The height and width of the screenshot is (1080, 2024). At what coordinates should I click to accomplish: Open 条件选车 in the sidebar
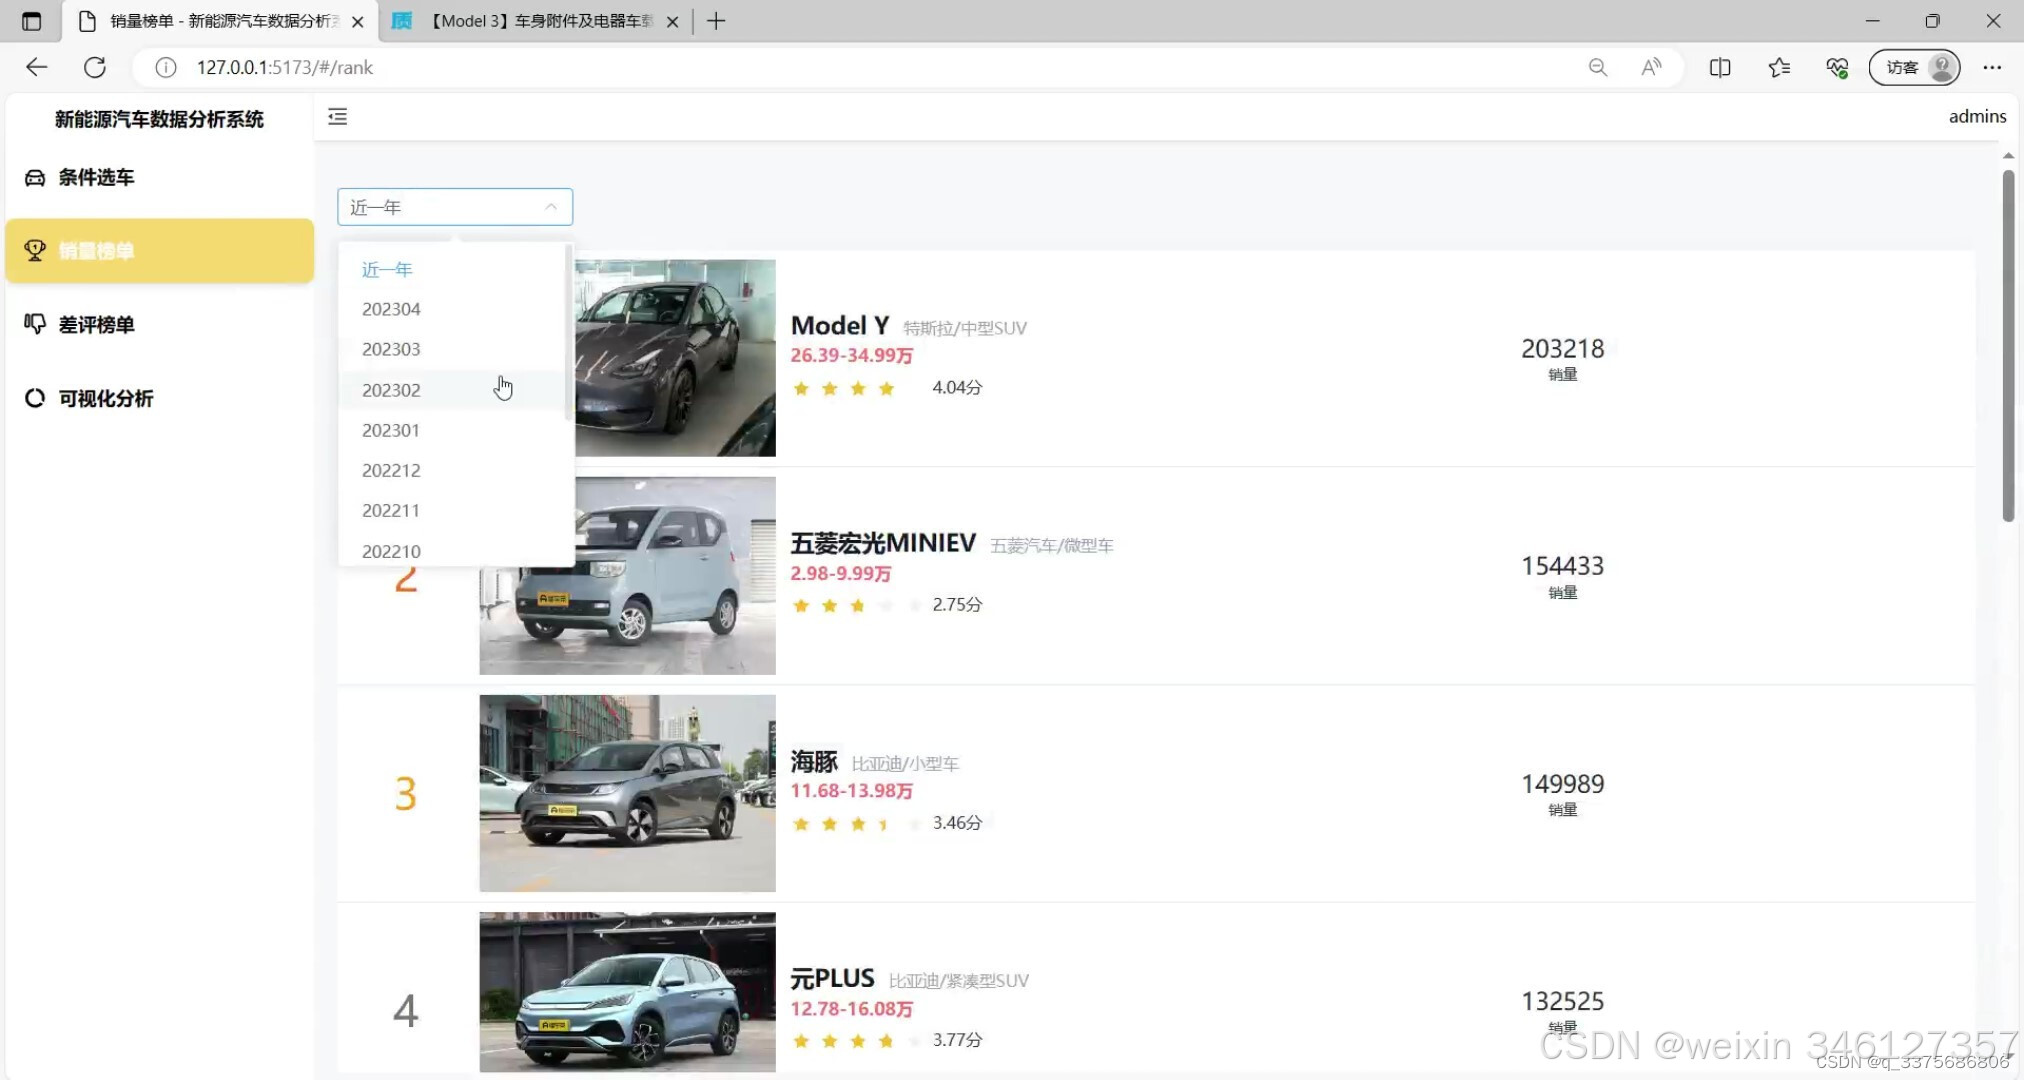pos(96,177)
